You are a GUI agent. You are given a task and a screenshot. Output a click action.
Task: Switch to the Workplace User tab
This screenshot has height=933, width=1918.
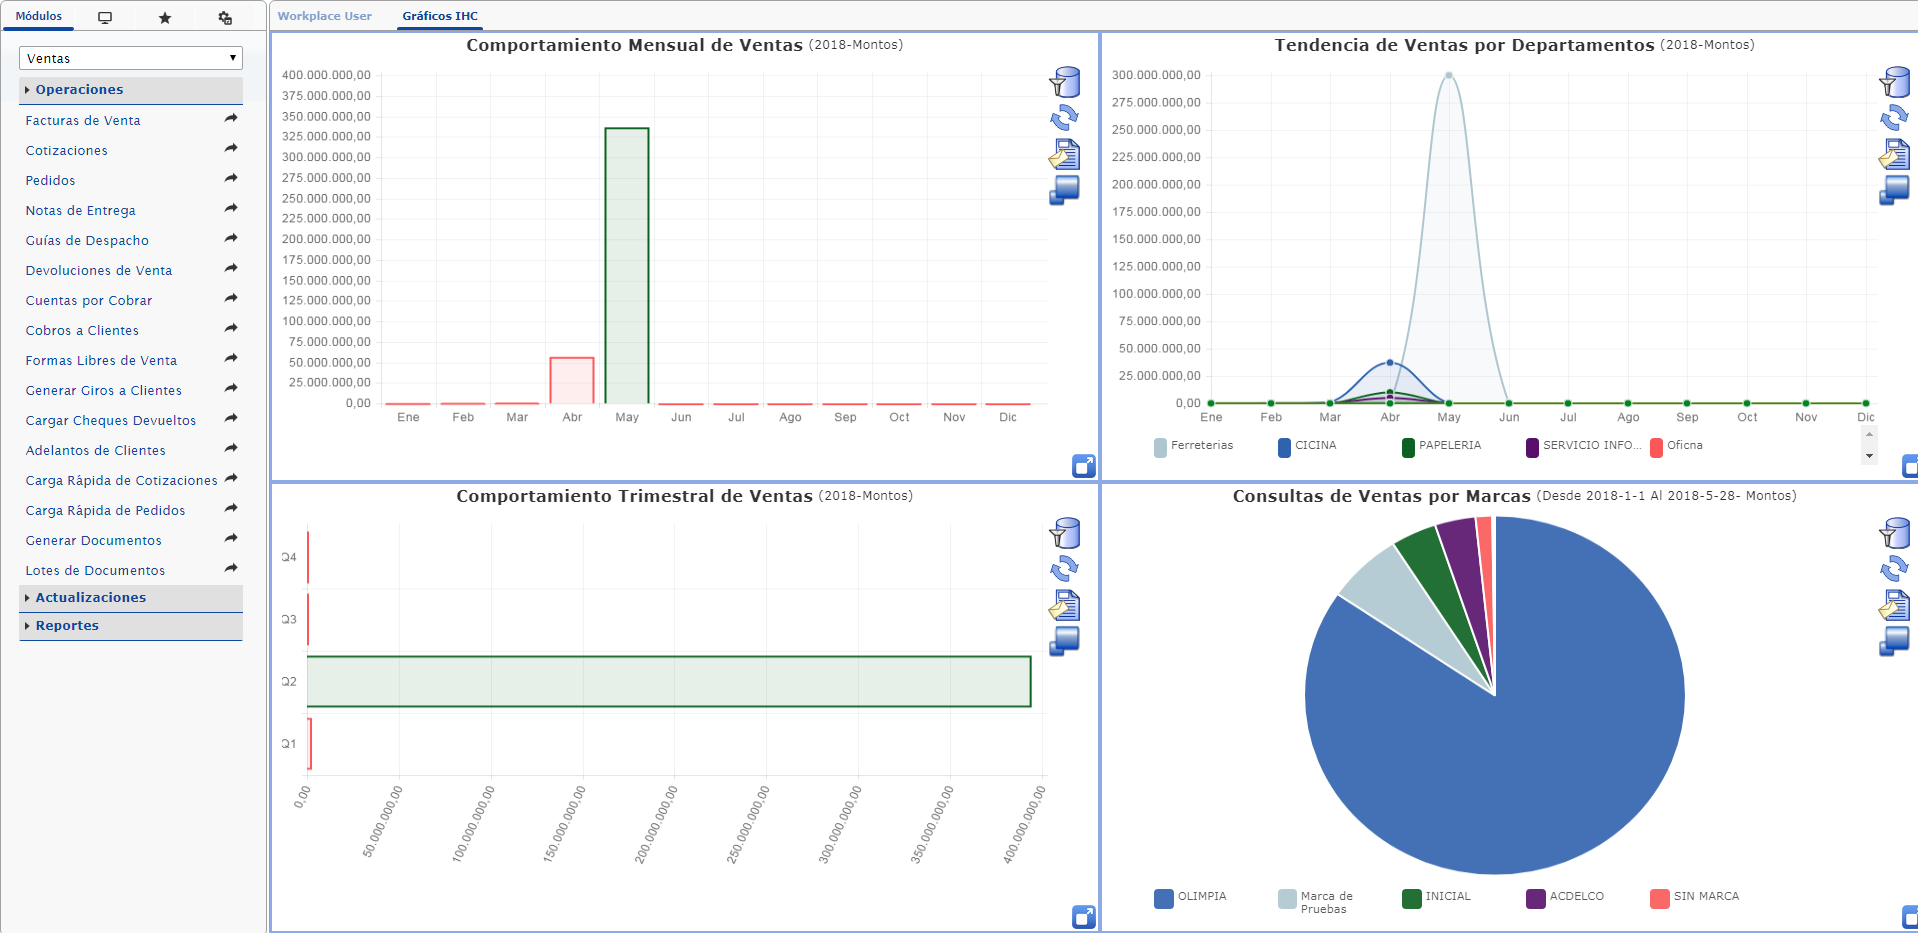tap(324, 16)
